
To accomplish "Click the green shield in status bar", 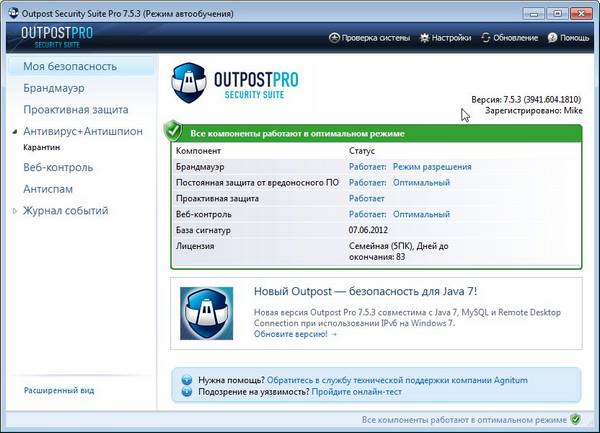I will [575, 419].
